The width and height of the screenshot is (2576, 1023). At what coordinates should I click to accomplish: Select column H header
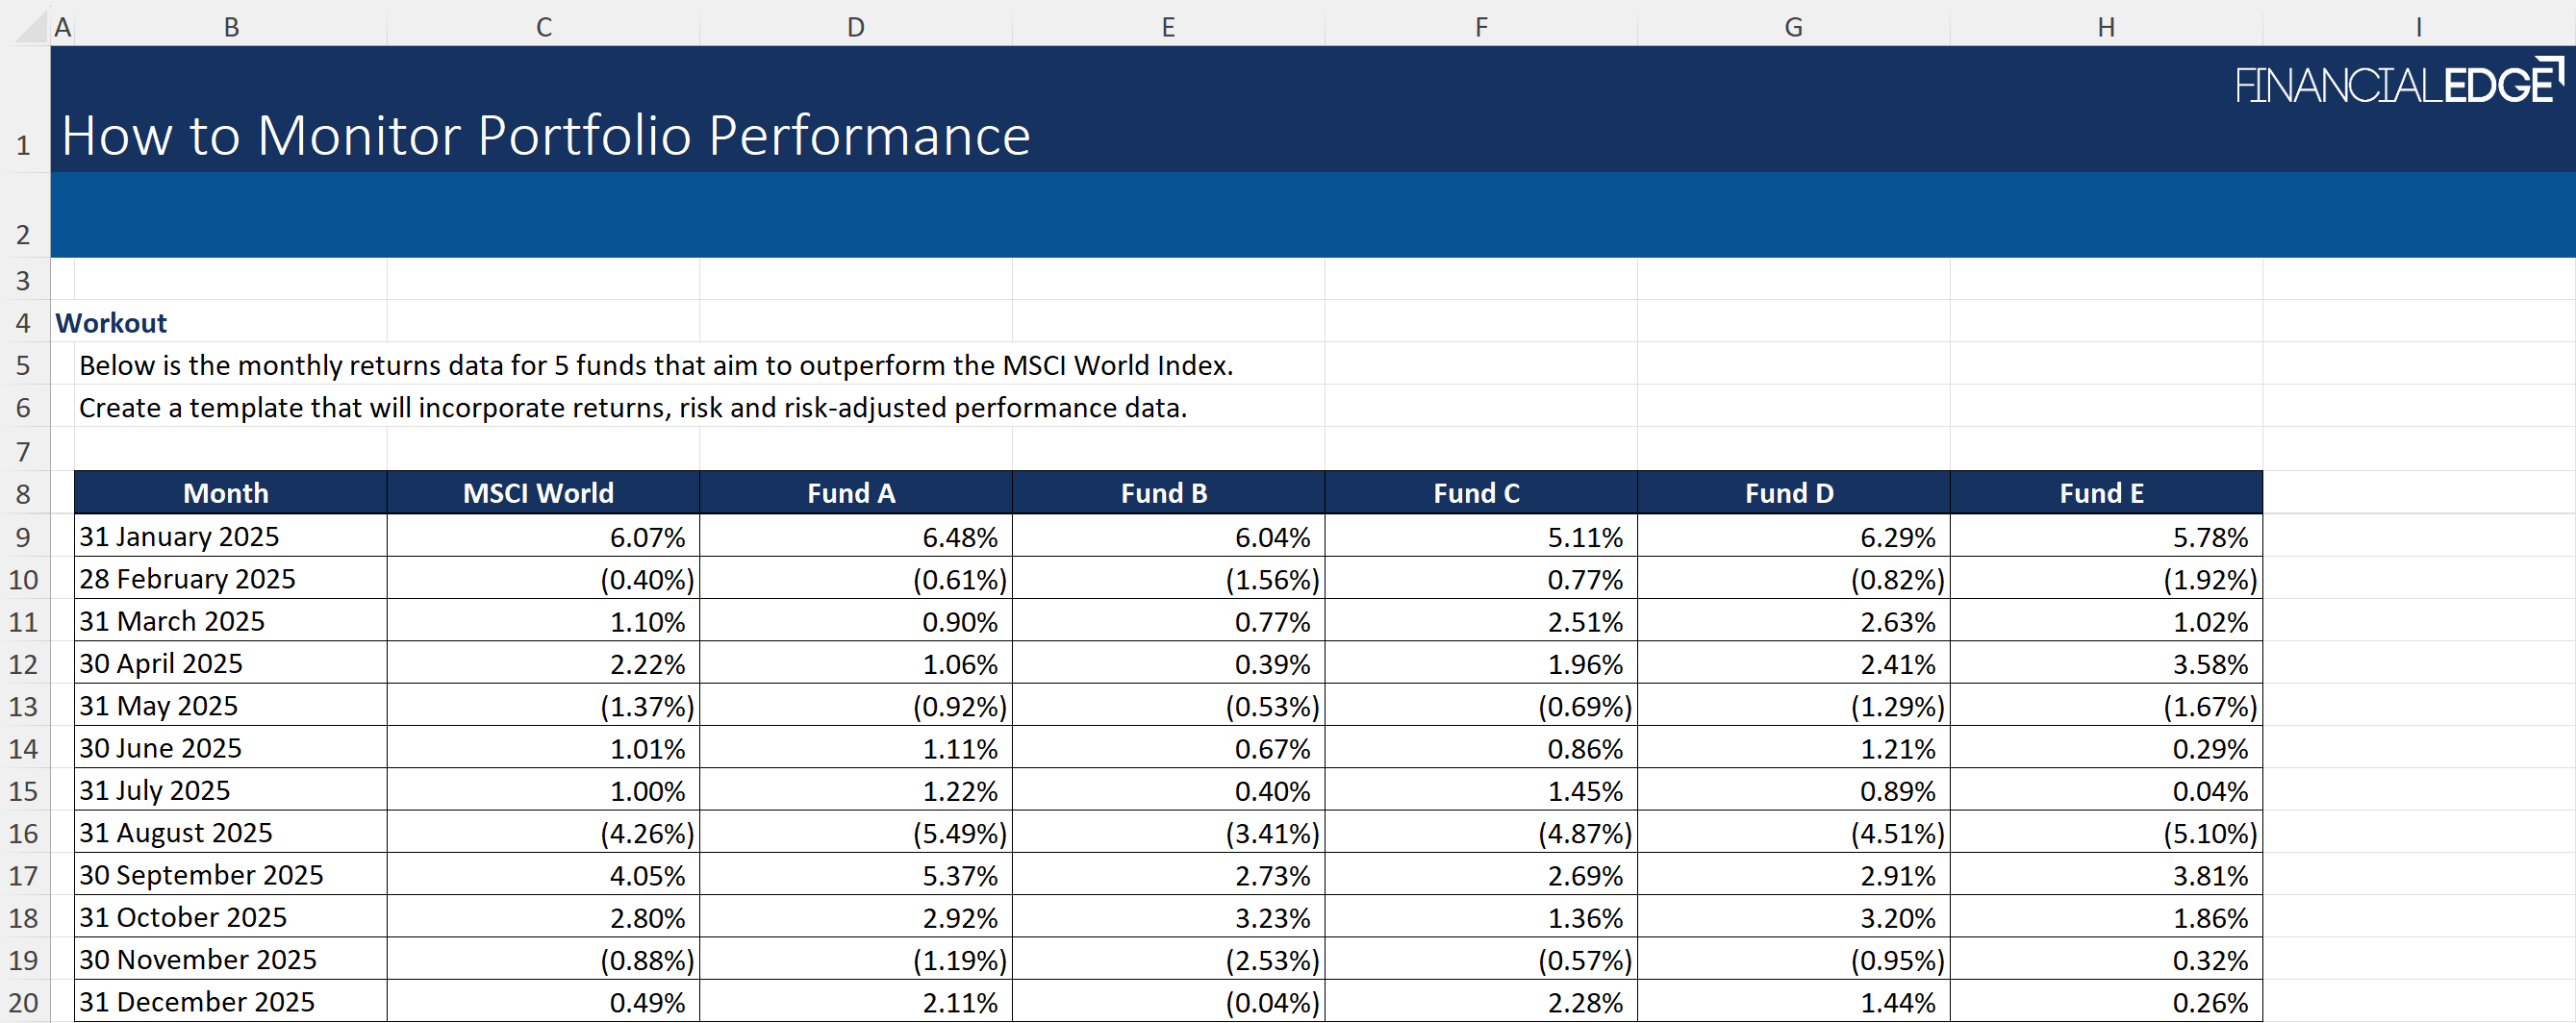tap(2105, 27)
